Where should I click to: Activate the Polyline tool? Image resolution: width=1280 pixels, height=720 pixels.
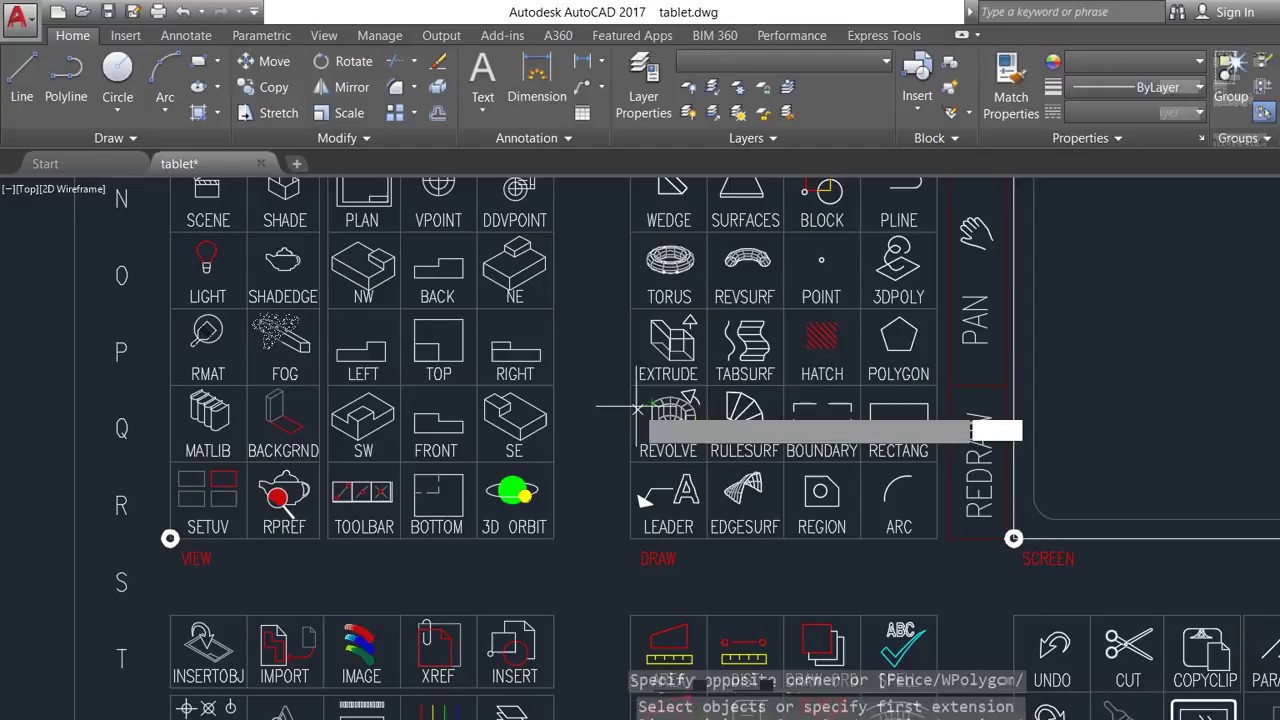coord(66,78)
